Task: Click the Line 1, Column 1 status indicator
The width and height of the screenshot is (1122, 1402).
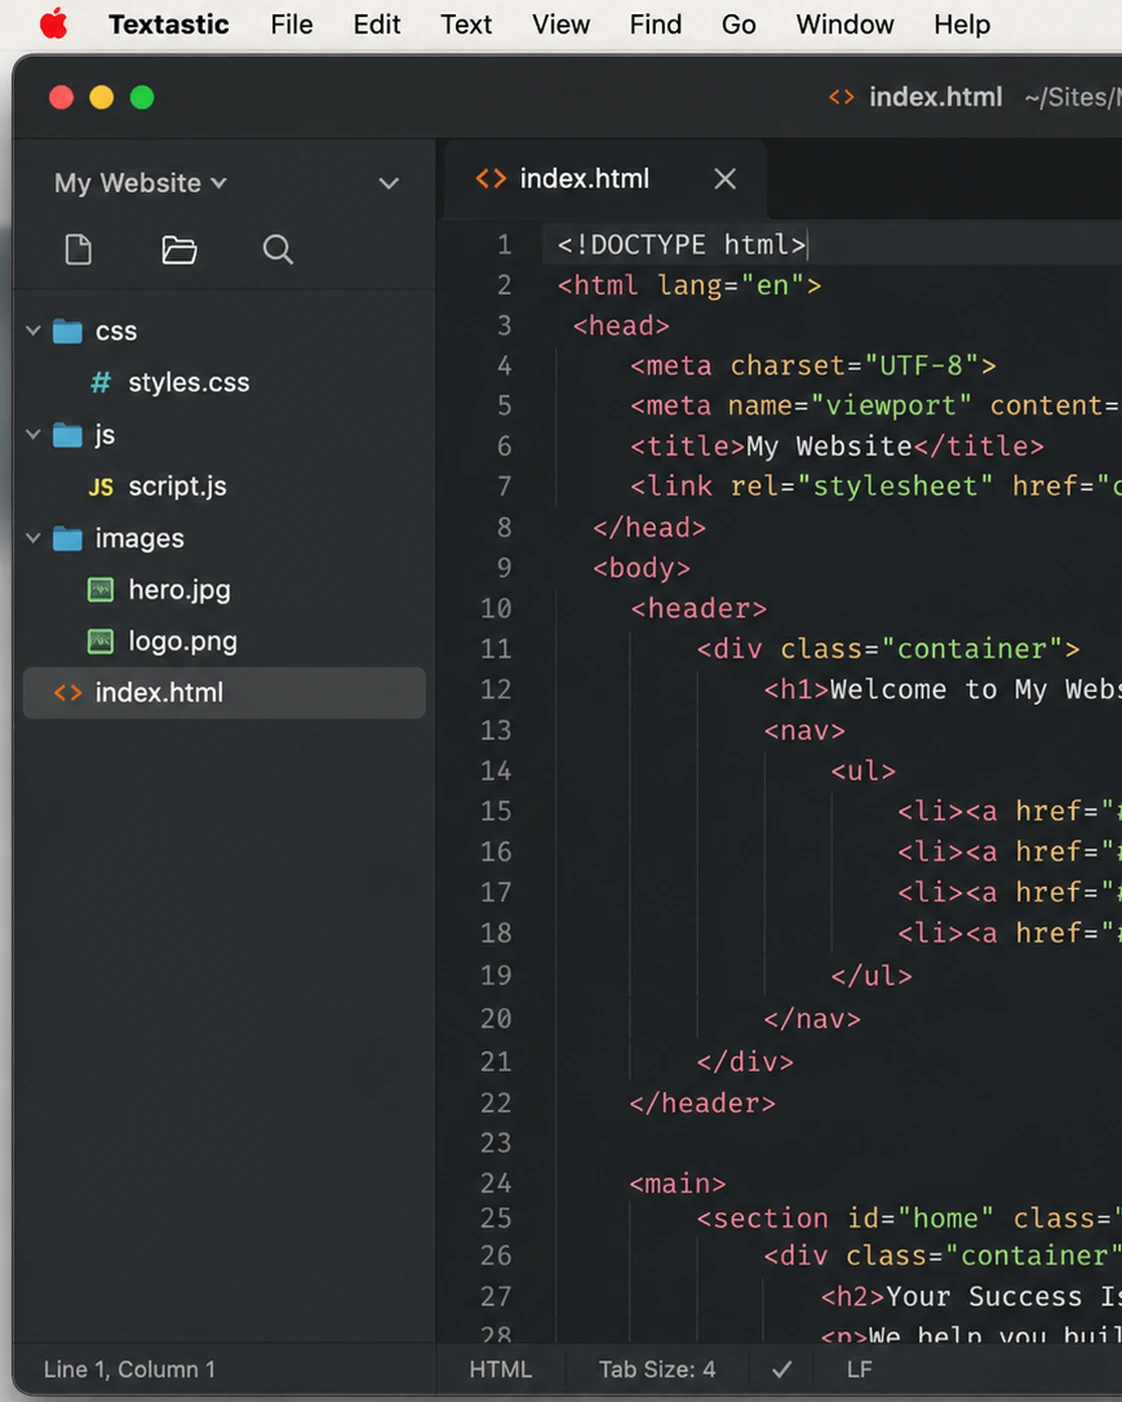Action: [x=129, y=1369]
